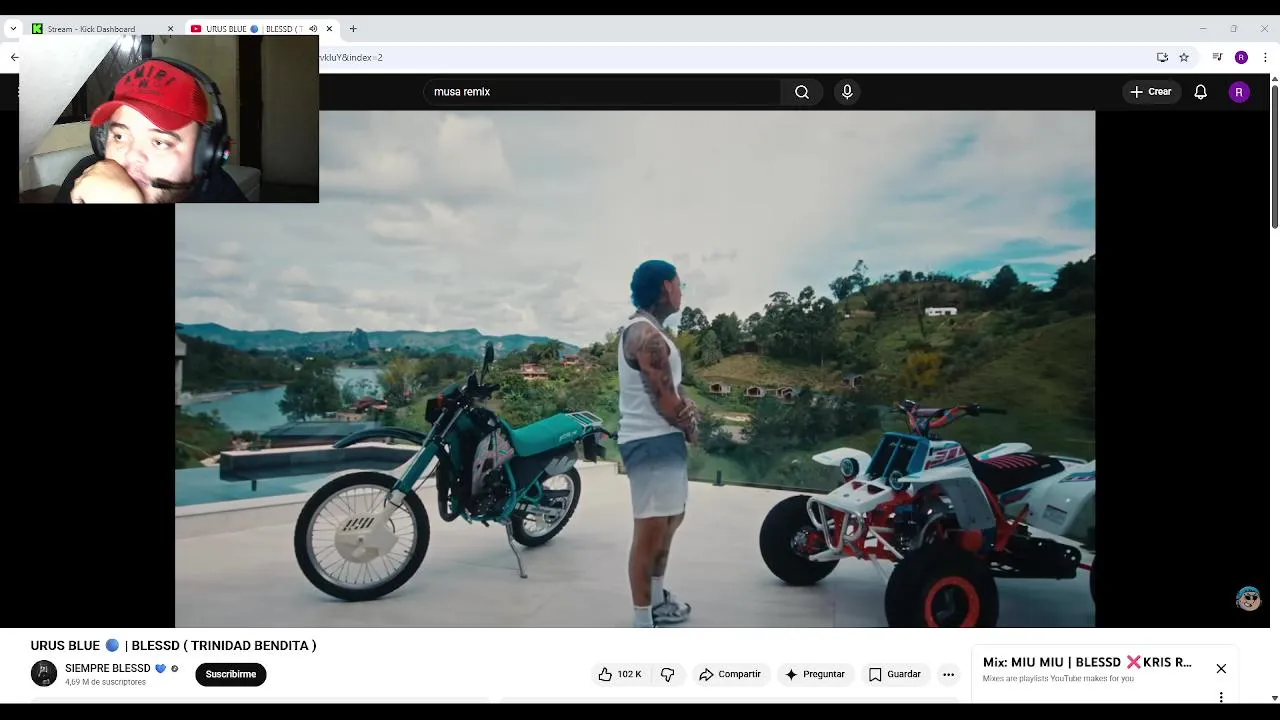This screenshot has width=1280, height=720.
Task: Click the Compartir share button
Action: pyautogui.click(x=730, y=675)
